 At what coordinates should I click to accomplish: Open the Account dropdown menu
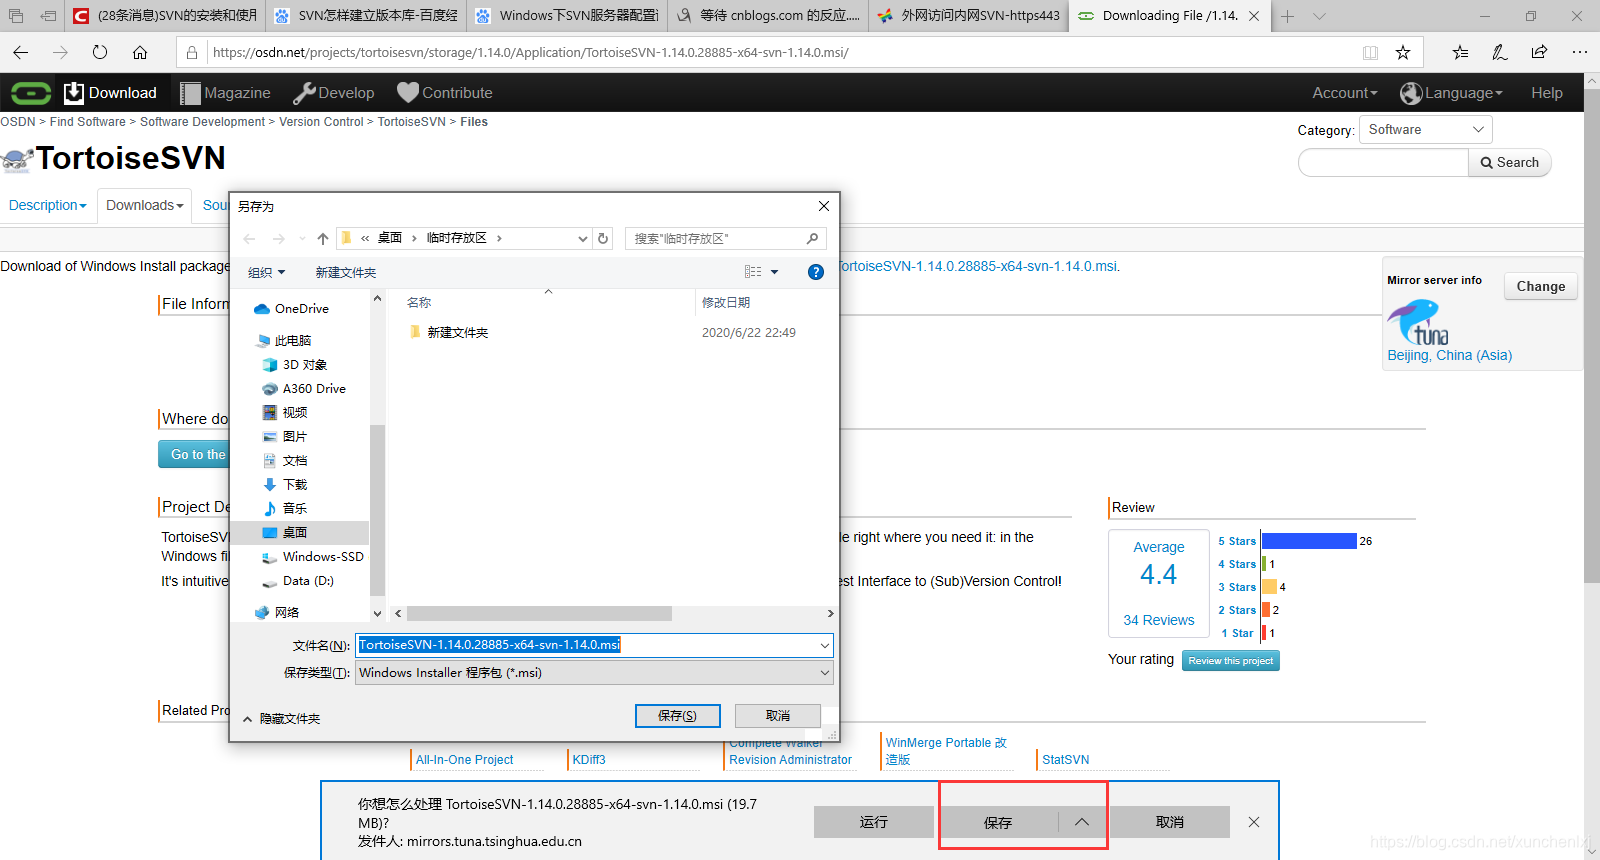click(x=1345, y=93)
